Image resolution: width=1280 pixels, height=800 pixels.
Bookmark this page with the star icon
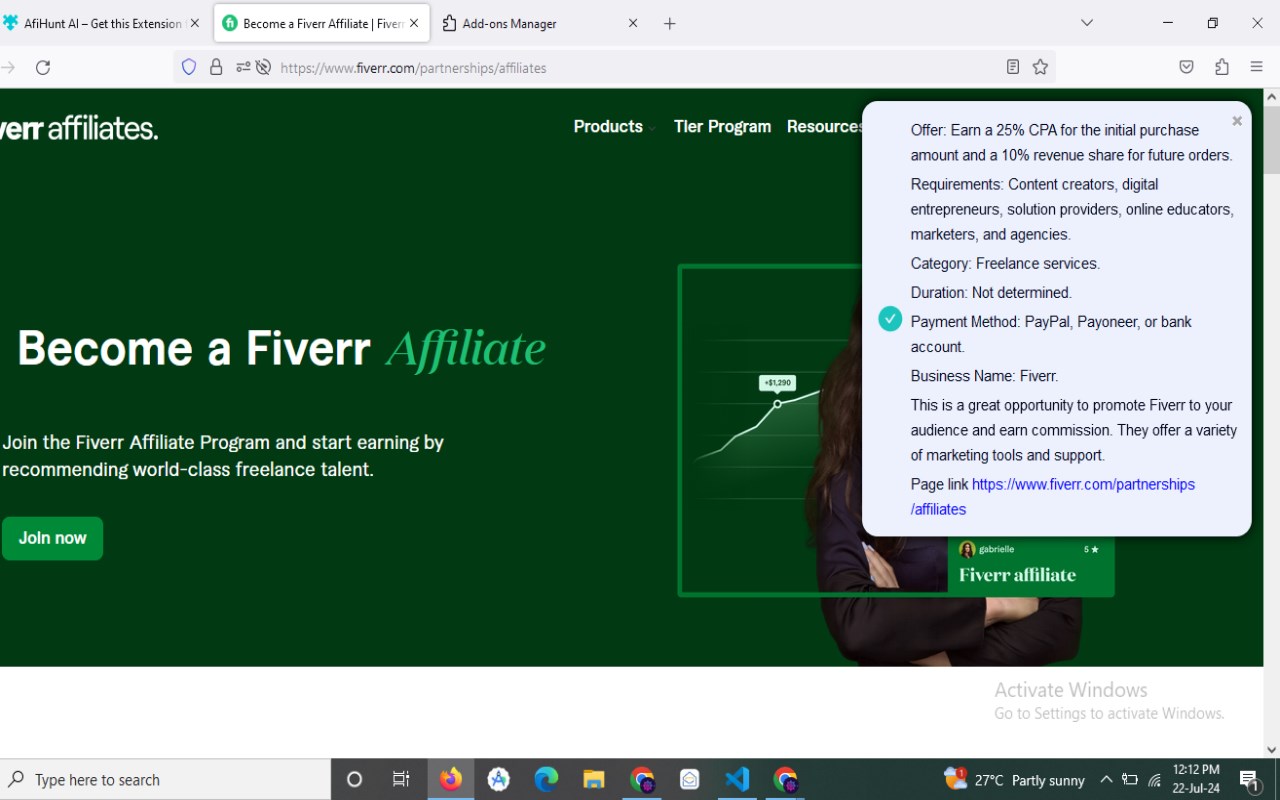pos(1040,67)
